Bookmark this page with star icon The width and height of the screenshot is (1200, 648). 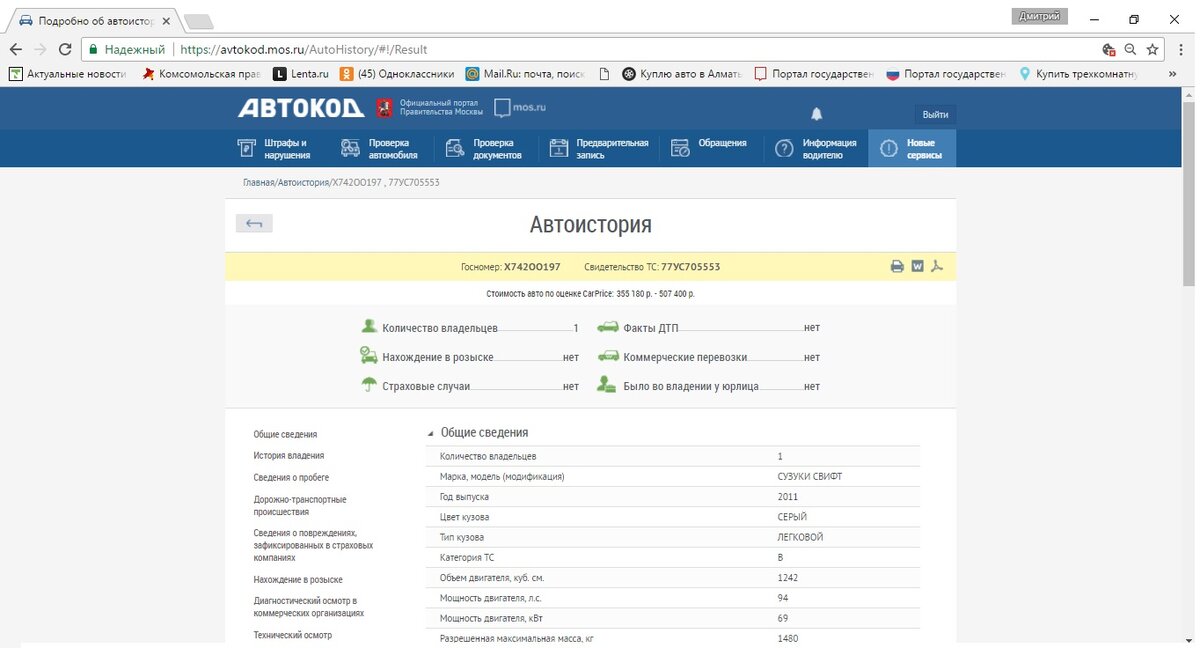[1152, 49]
